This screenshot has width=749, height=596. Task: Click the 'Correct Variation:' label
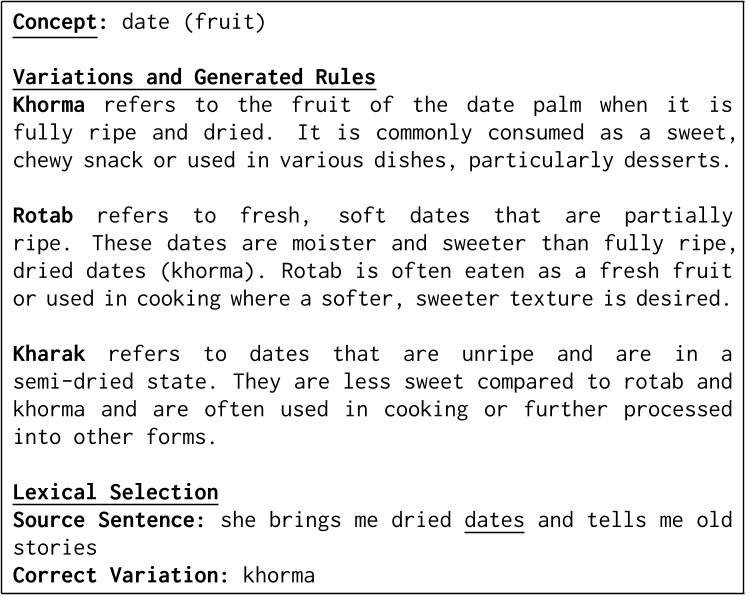122,575
